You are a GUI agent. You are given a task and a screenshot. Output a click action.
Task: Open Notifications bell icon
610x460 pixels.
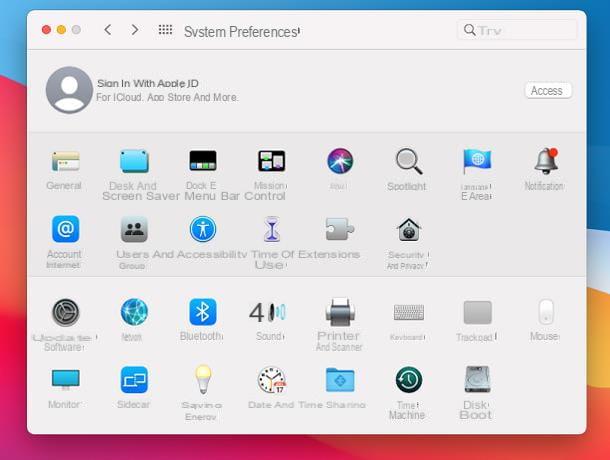[546, 161]
